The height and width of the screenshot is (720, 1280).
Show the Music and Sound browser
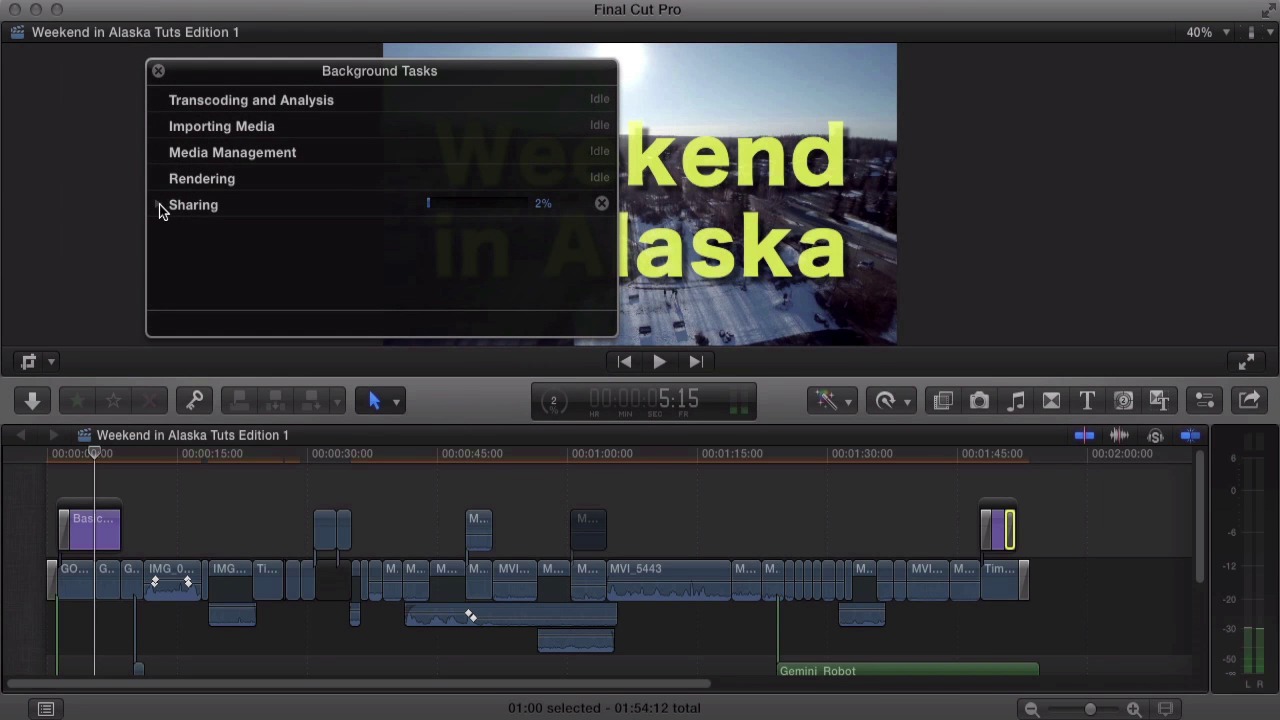pos(1015,401)
